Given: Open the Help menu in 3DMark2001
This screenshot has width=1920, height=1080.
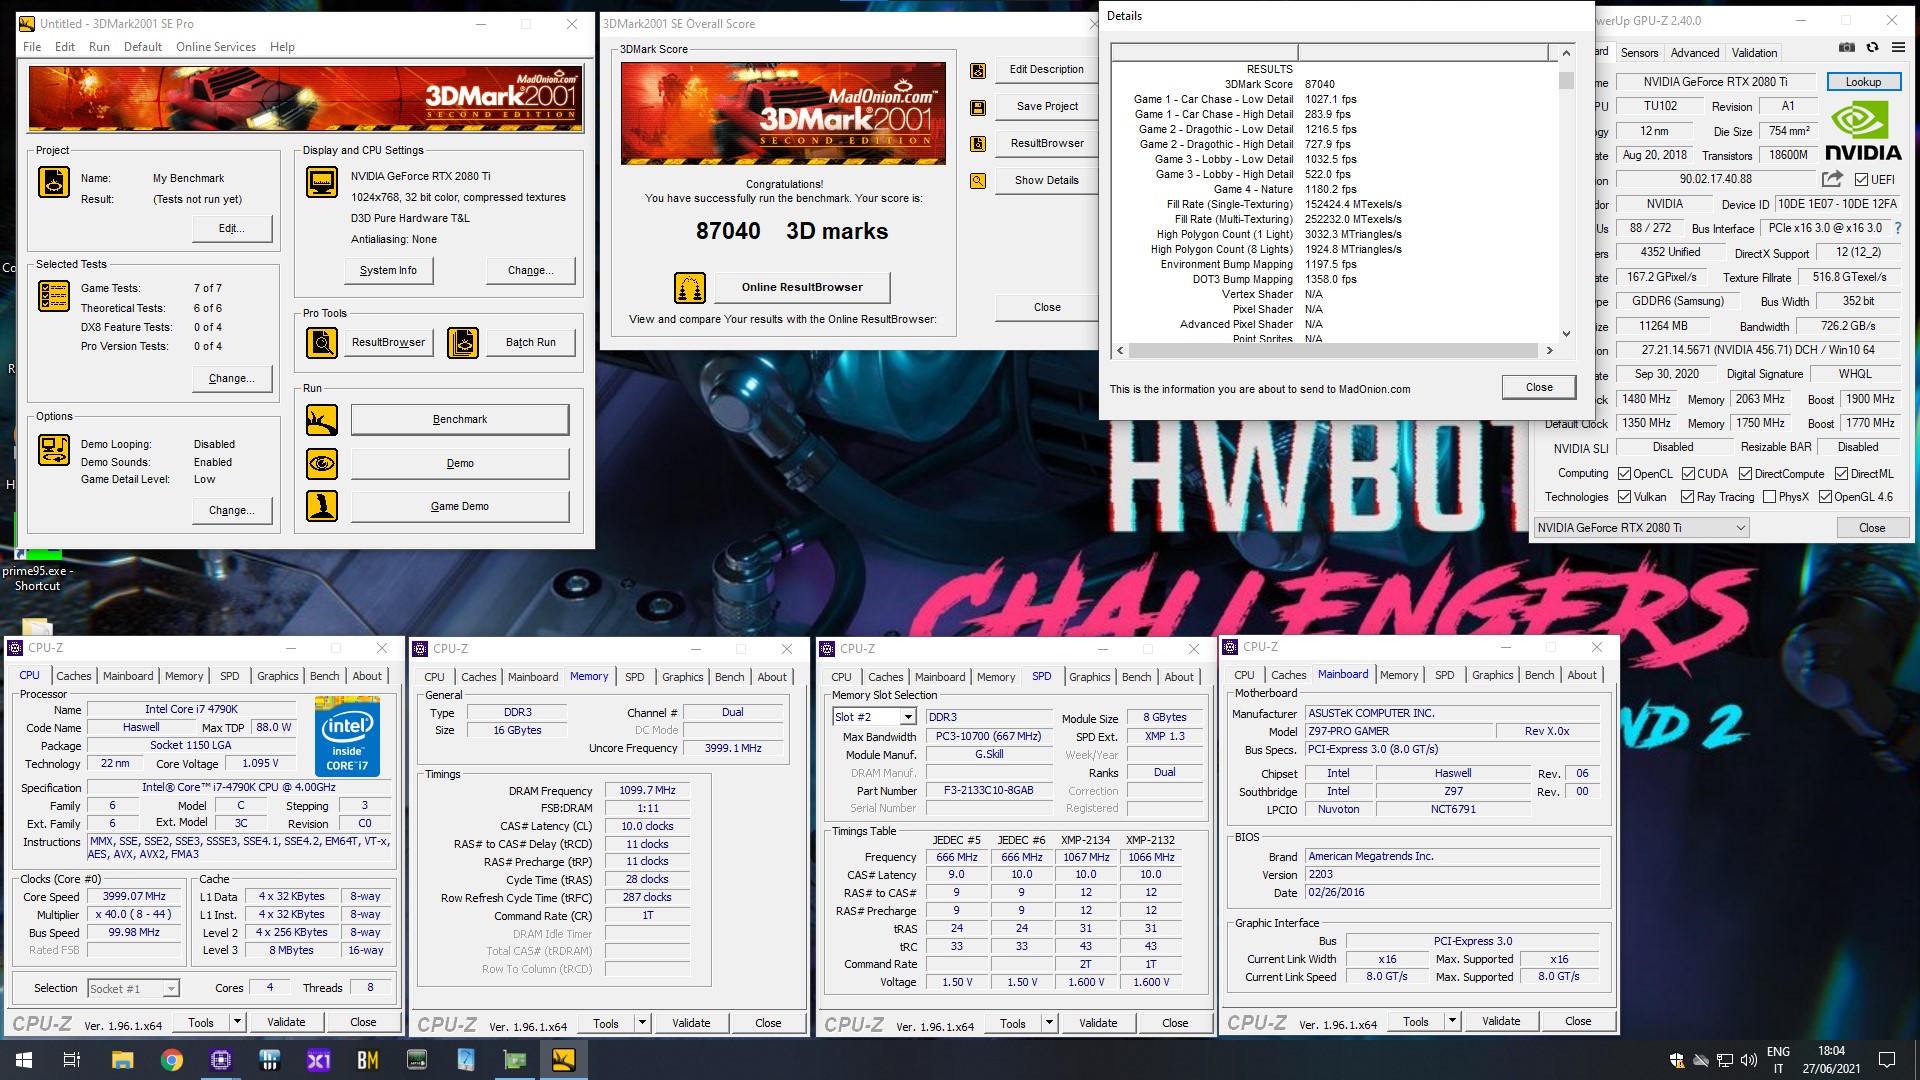Looking at the screenshot, I should [282, 47].
